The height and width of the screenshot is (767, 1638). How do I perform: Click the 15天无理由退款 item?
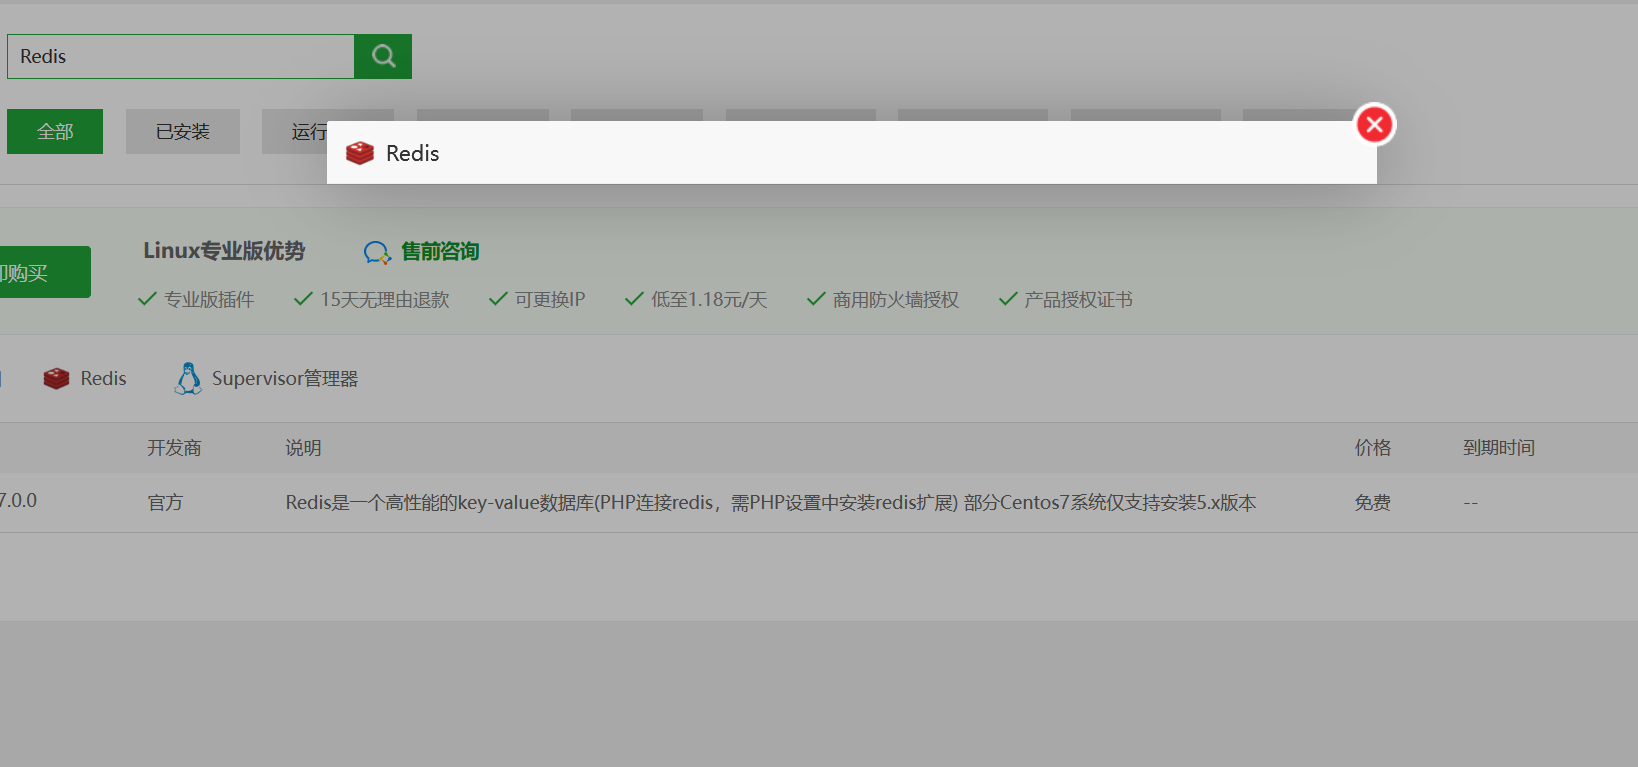[x=372, y=299]
